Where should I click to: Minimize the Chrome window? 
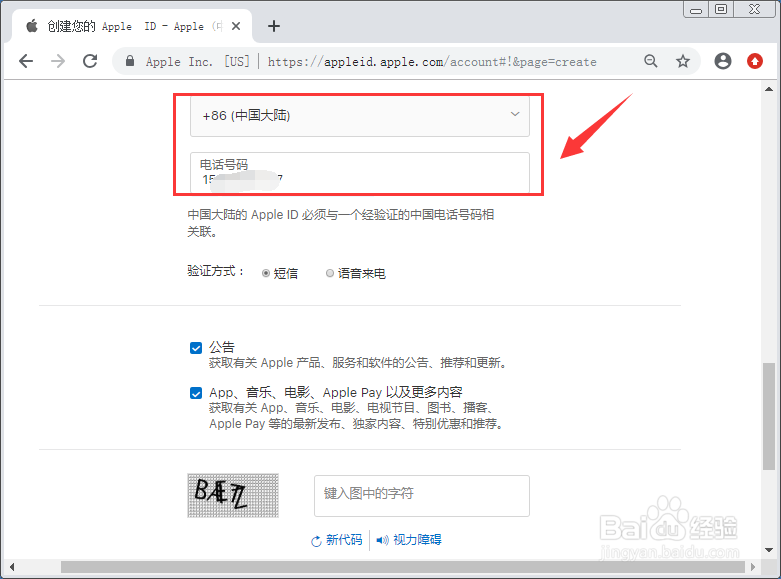(696, 9)
